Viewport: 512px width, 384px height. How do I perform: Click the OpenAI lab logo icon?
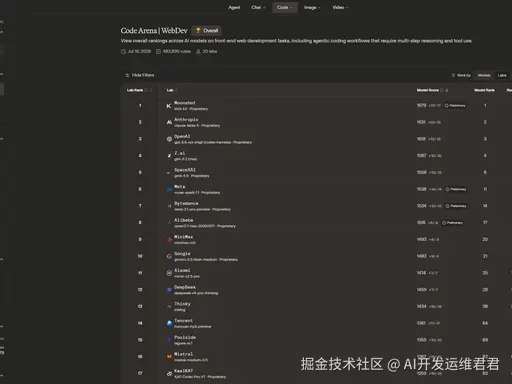coord(169,139)
